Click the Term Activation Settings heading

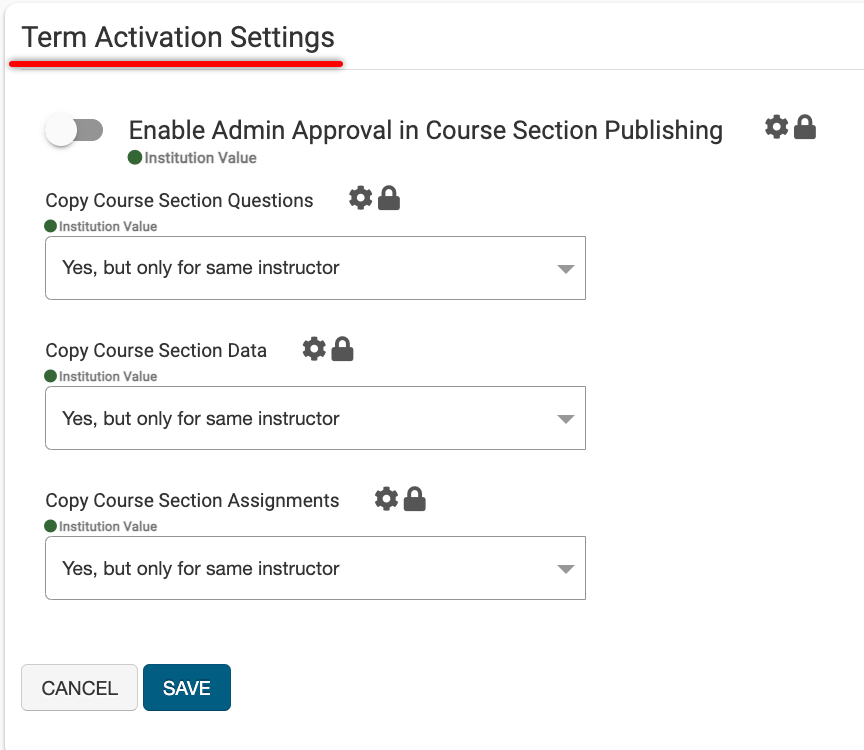tap(178, 38)
